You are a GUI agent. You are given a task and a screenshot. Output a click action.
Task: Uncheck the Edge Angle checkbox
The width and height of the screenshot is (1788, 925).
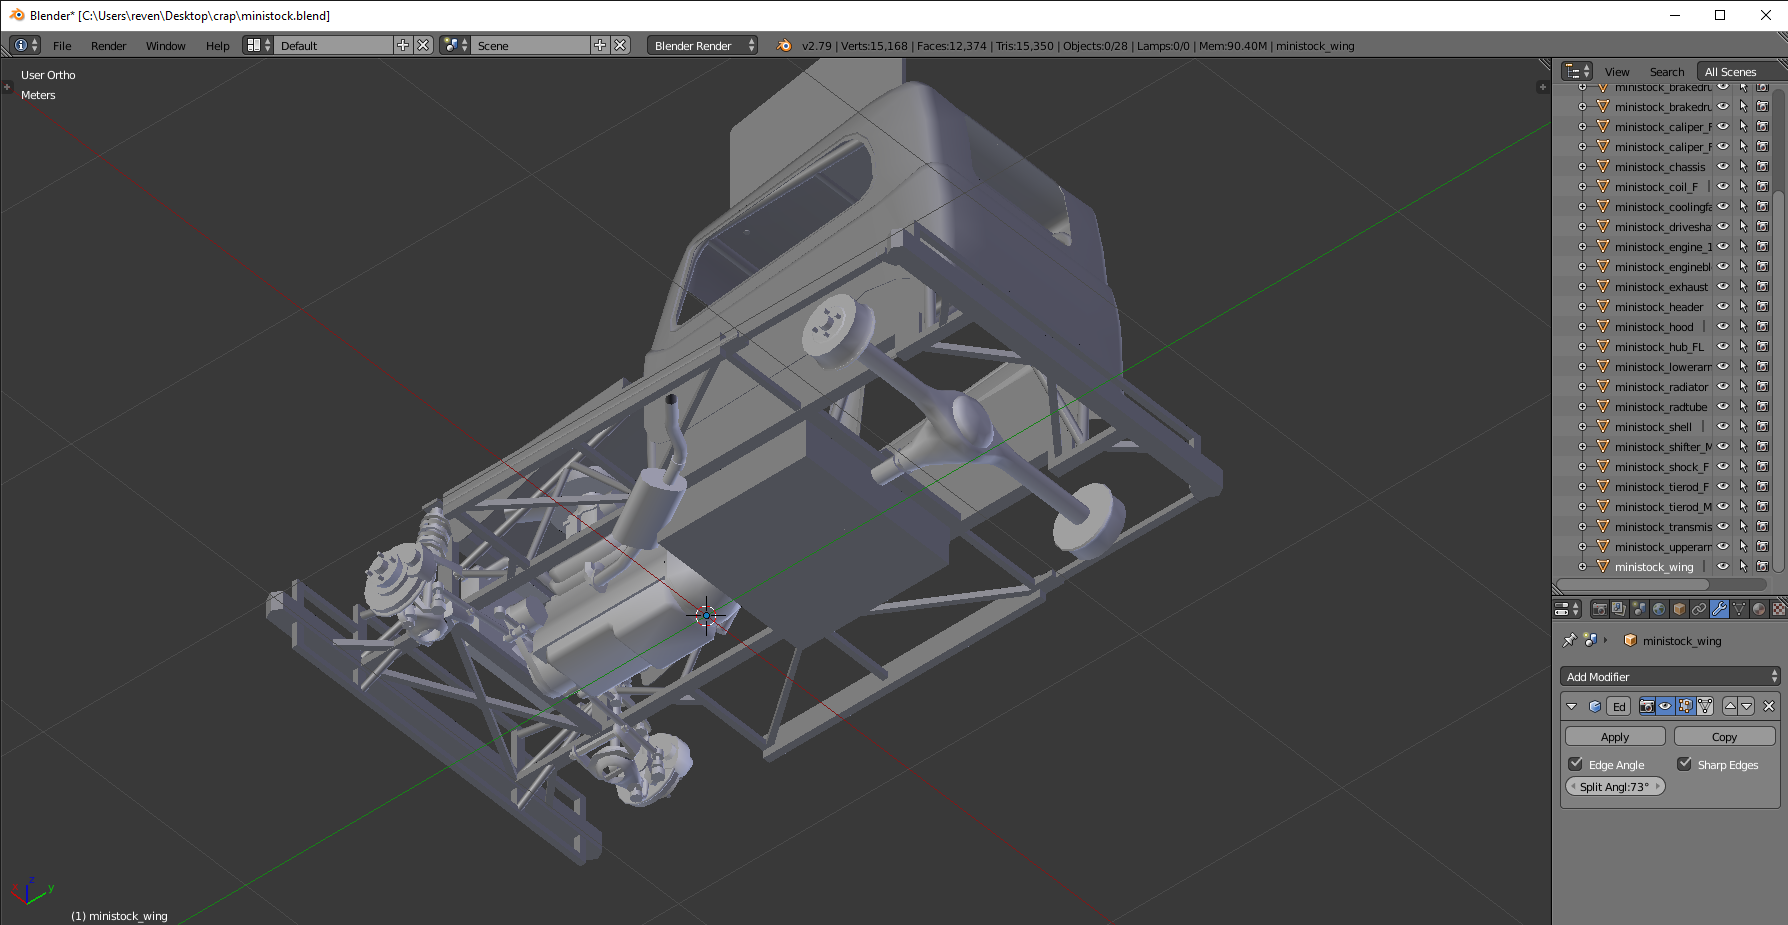[x=1576, y=764]
